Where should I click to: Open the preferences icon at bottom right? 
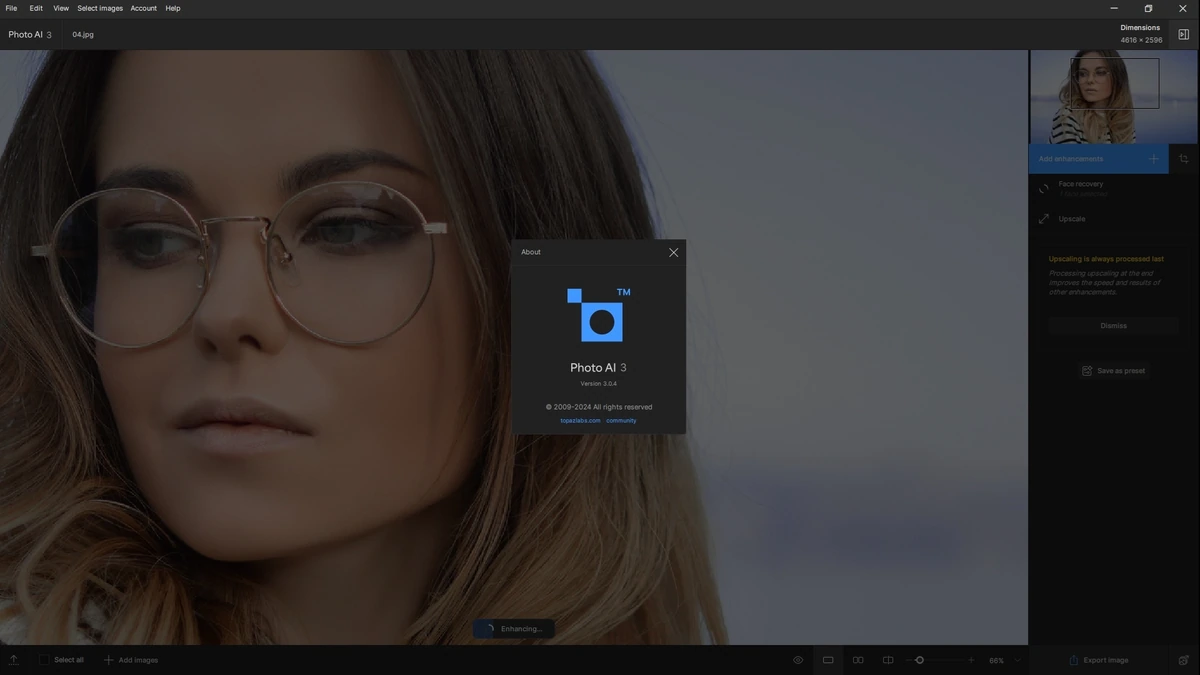tap(1184, 660)
